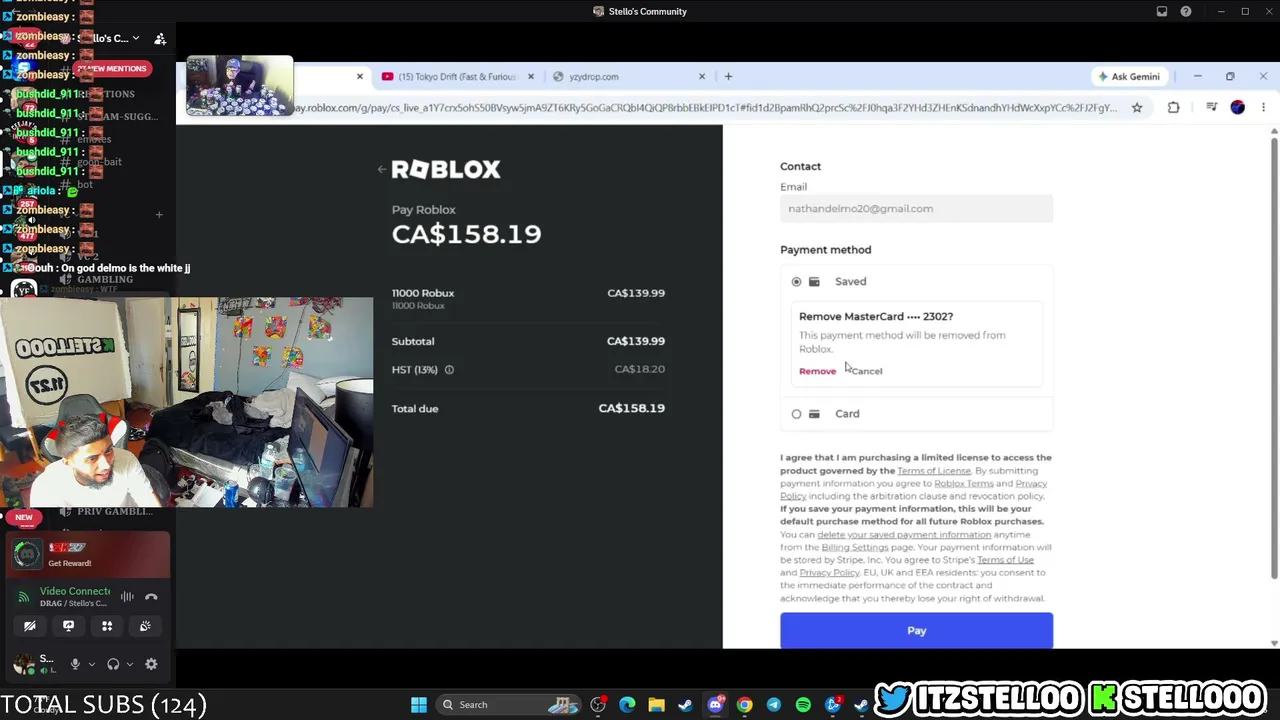Mute the Discord microphone

tap(75, 664)
